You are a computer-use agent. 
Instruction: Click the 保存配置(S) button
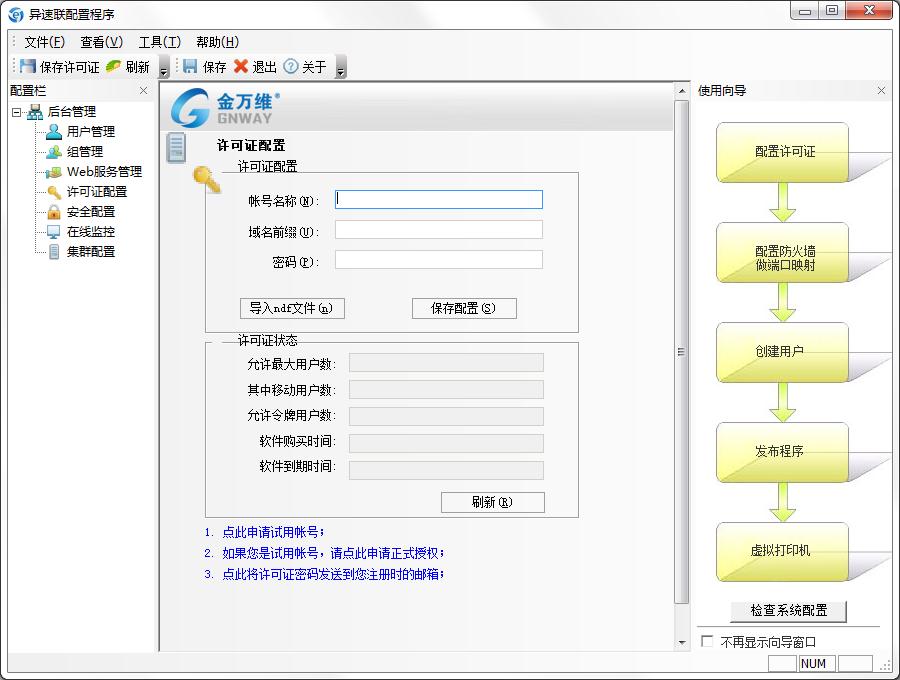click(464, 308)
